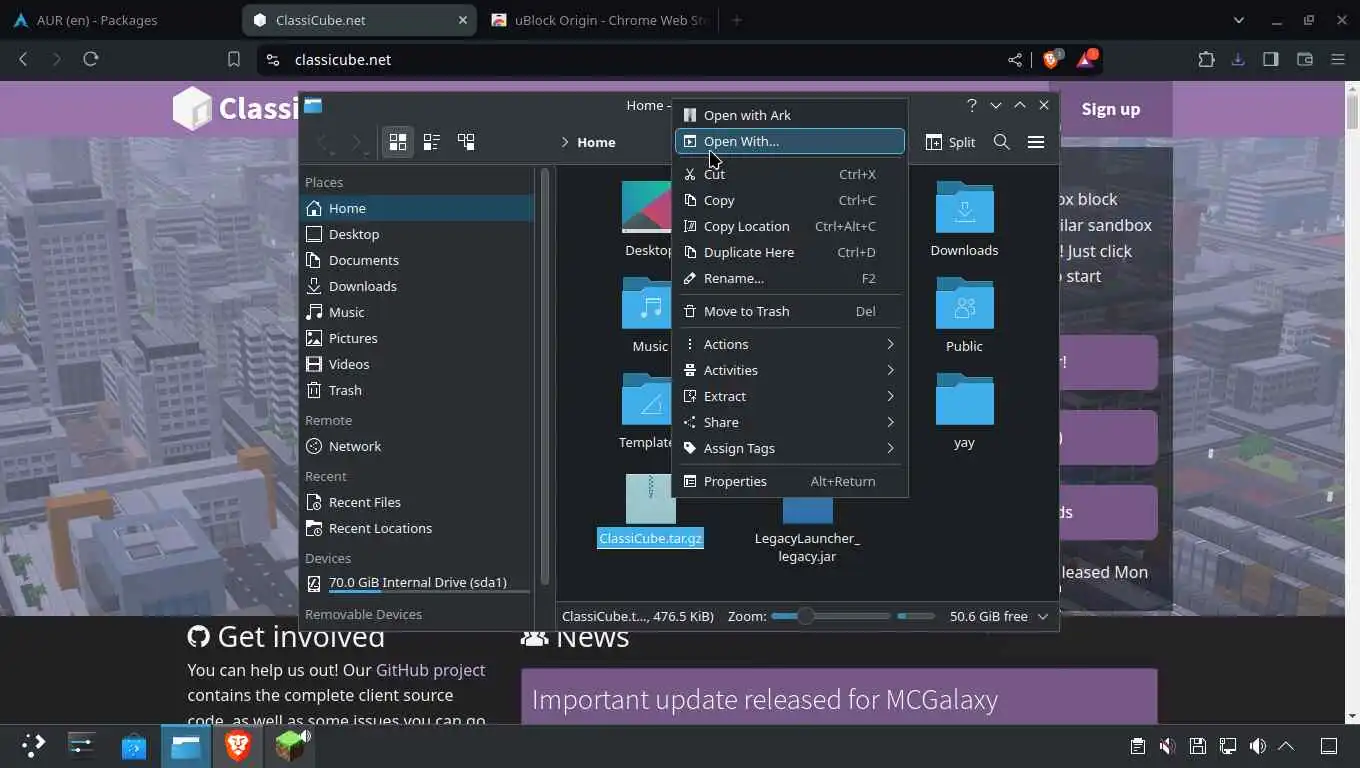The image size is (1360, 768).
Task: Open the browser Downloads icon
Action: 1238,59
